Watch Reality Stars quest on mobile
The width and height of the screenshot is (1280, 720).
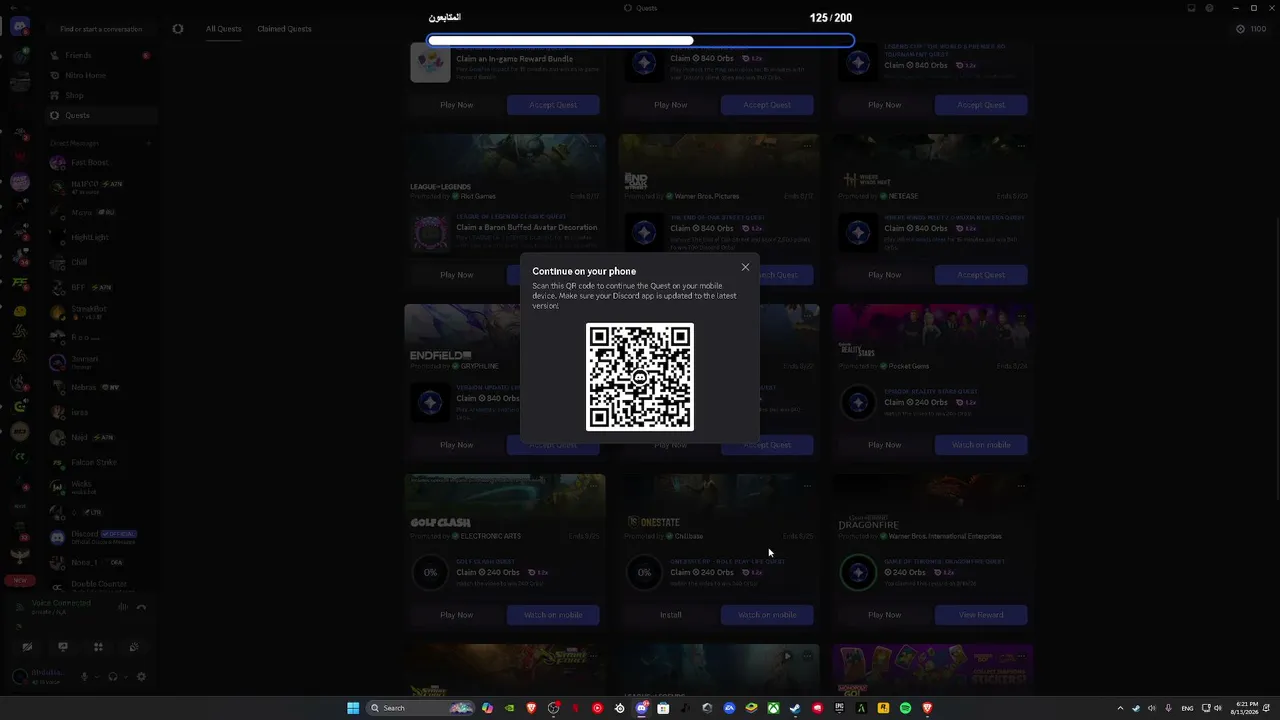[981, 445]
